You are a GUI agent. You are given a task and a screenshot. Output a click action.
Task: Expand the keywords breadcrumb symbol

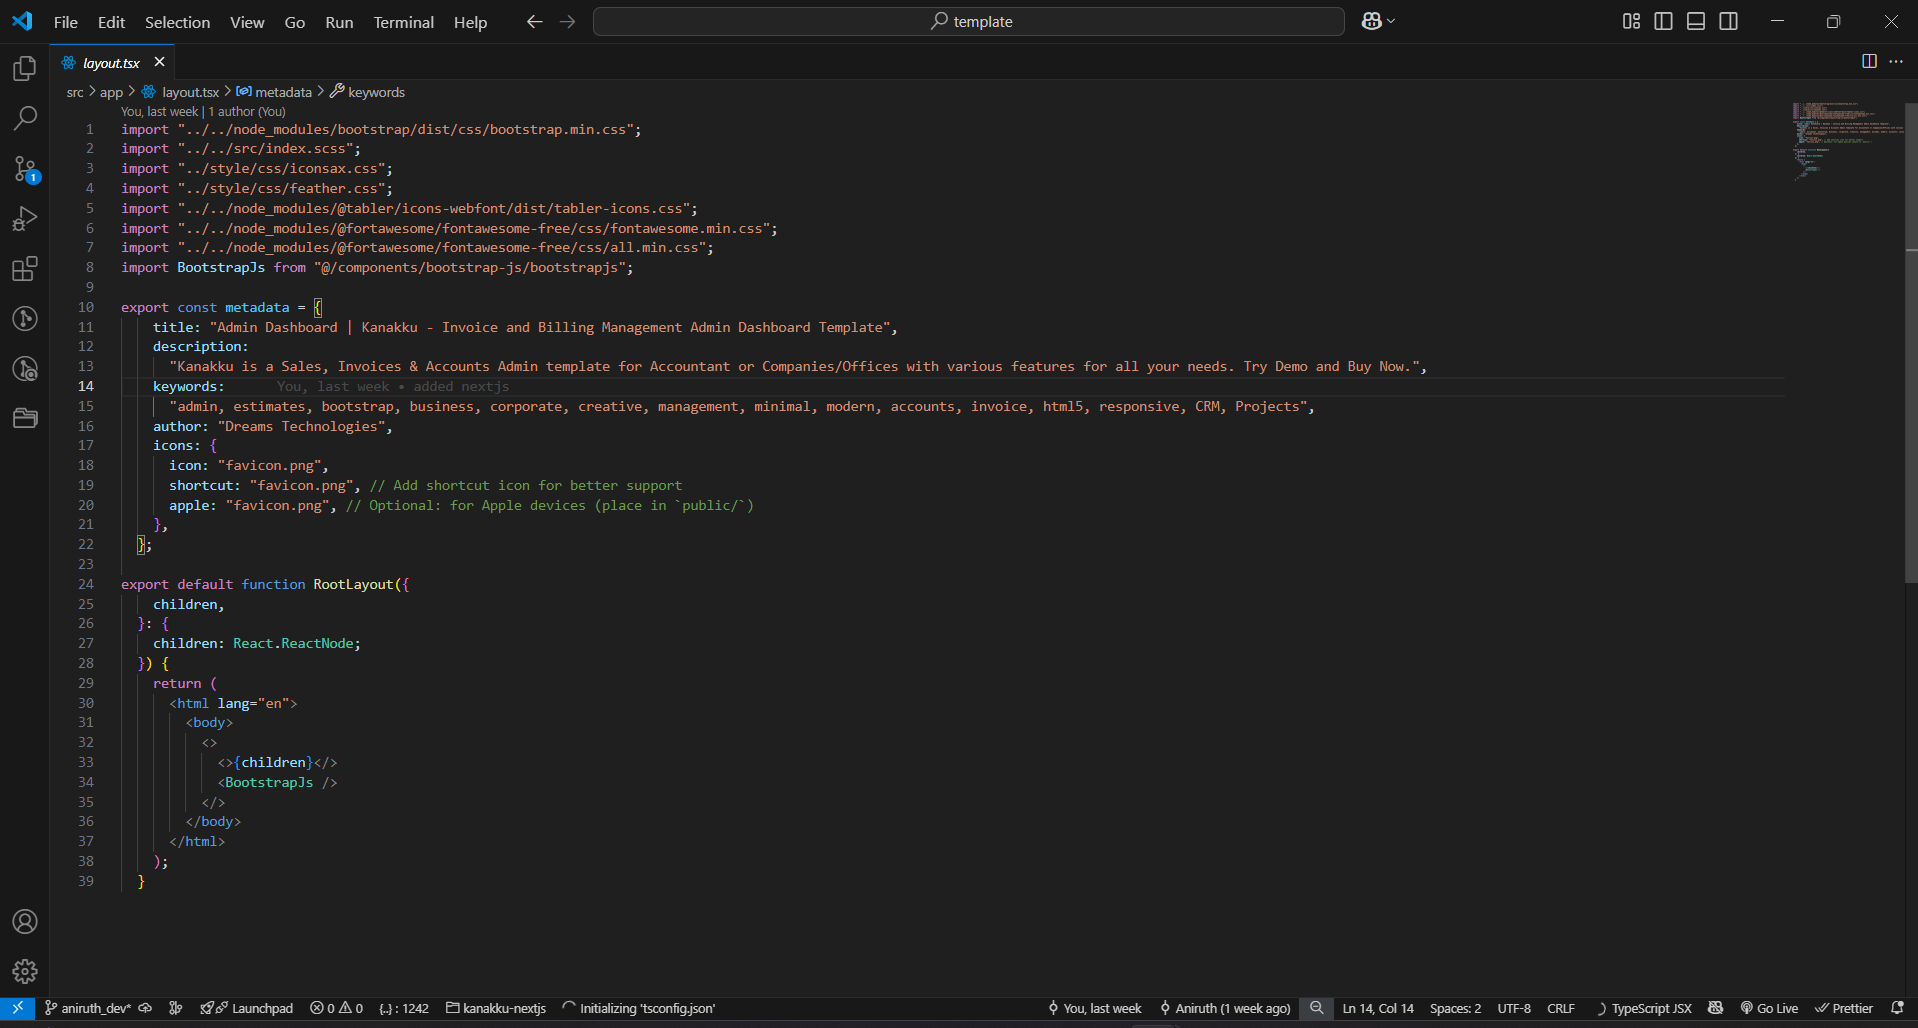pos(367,92)
